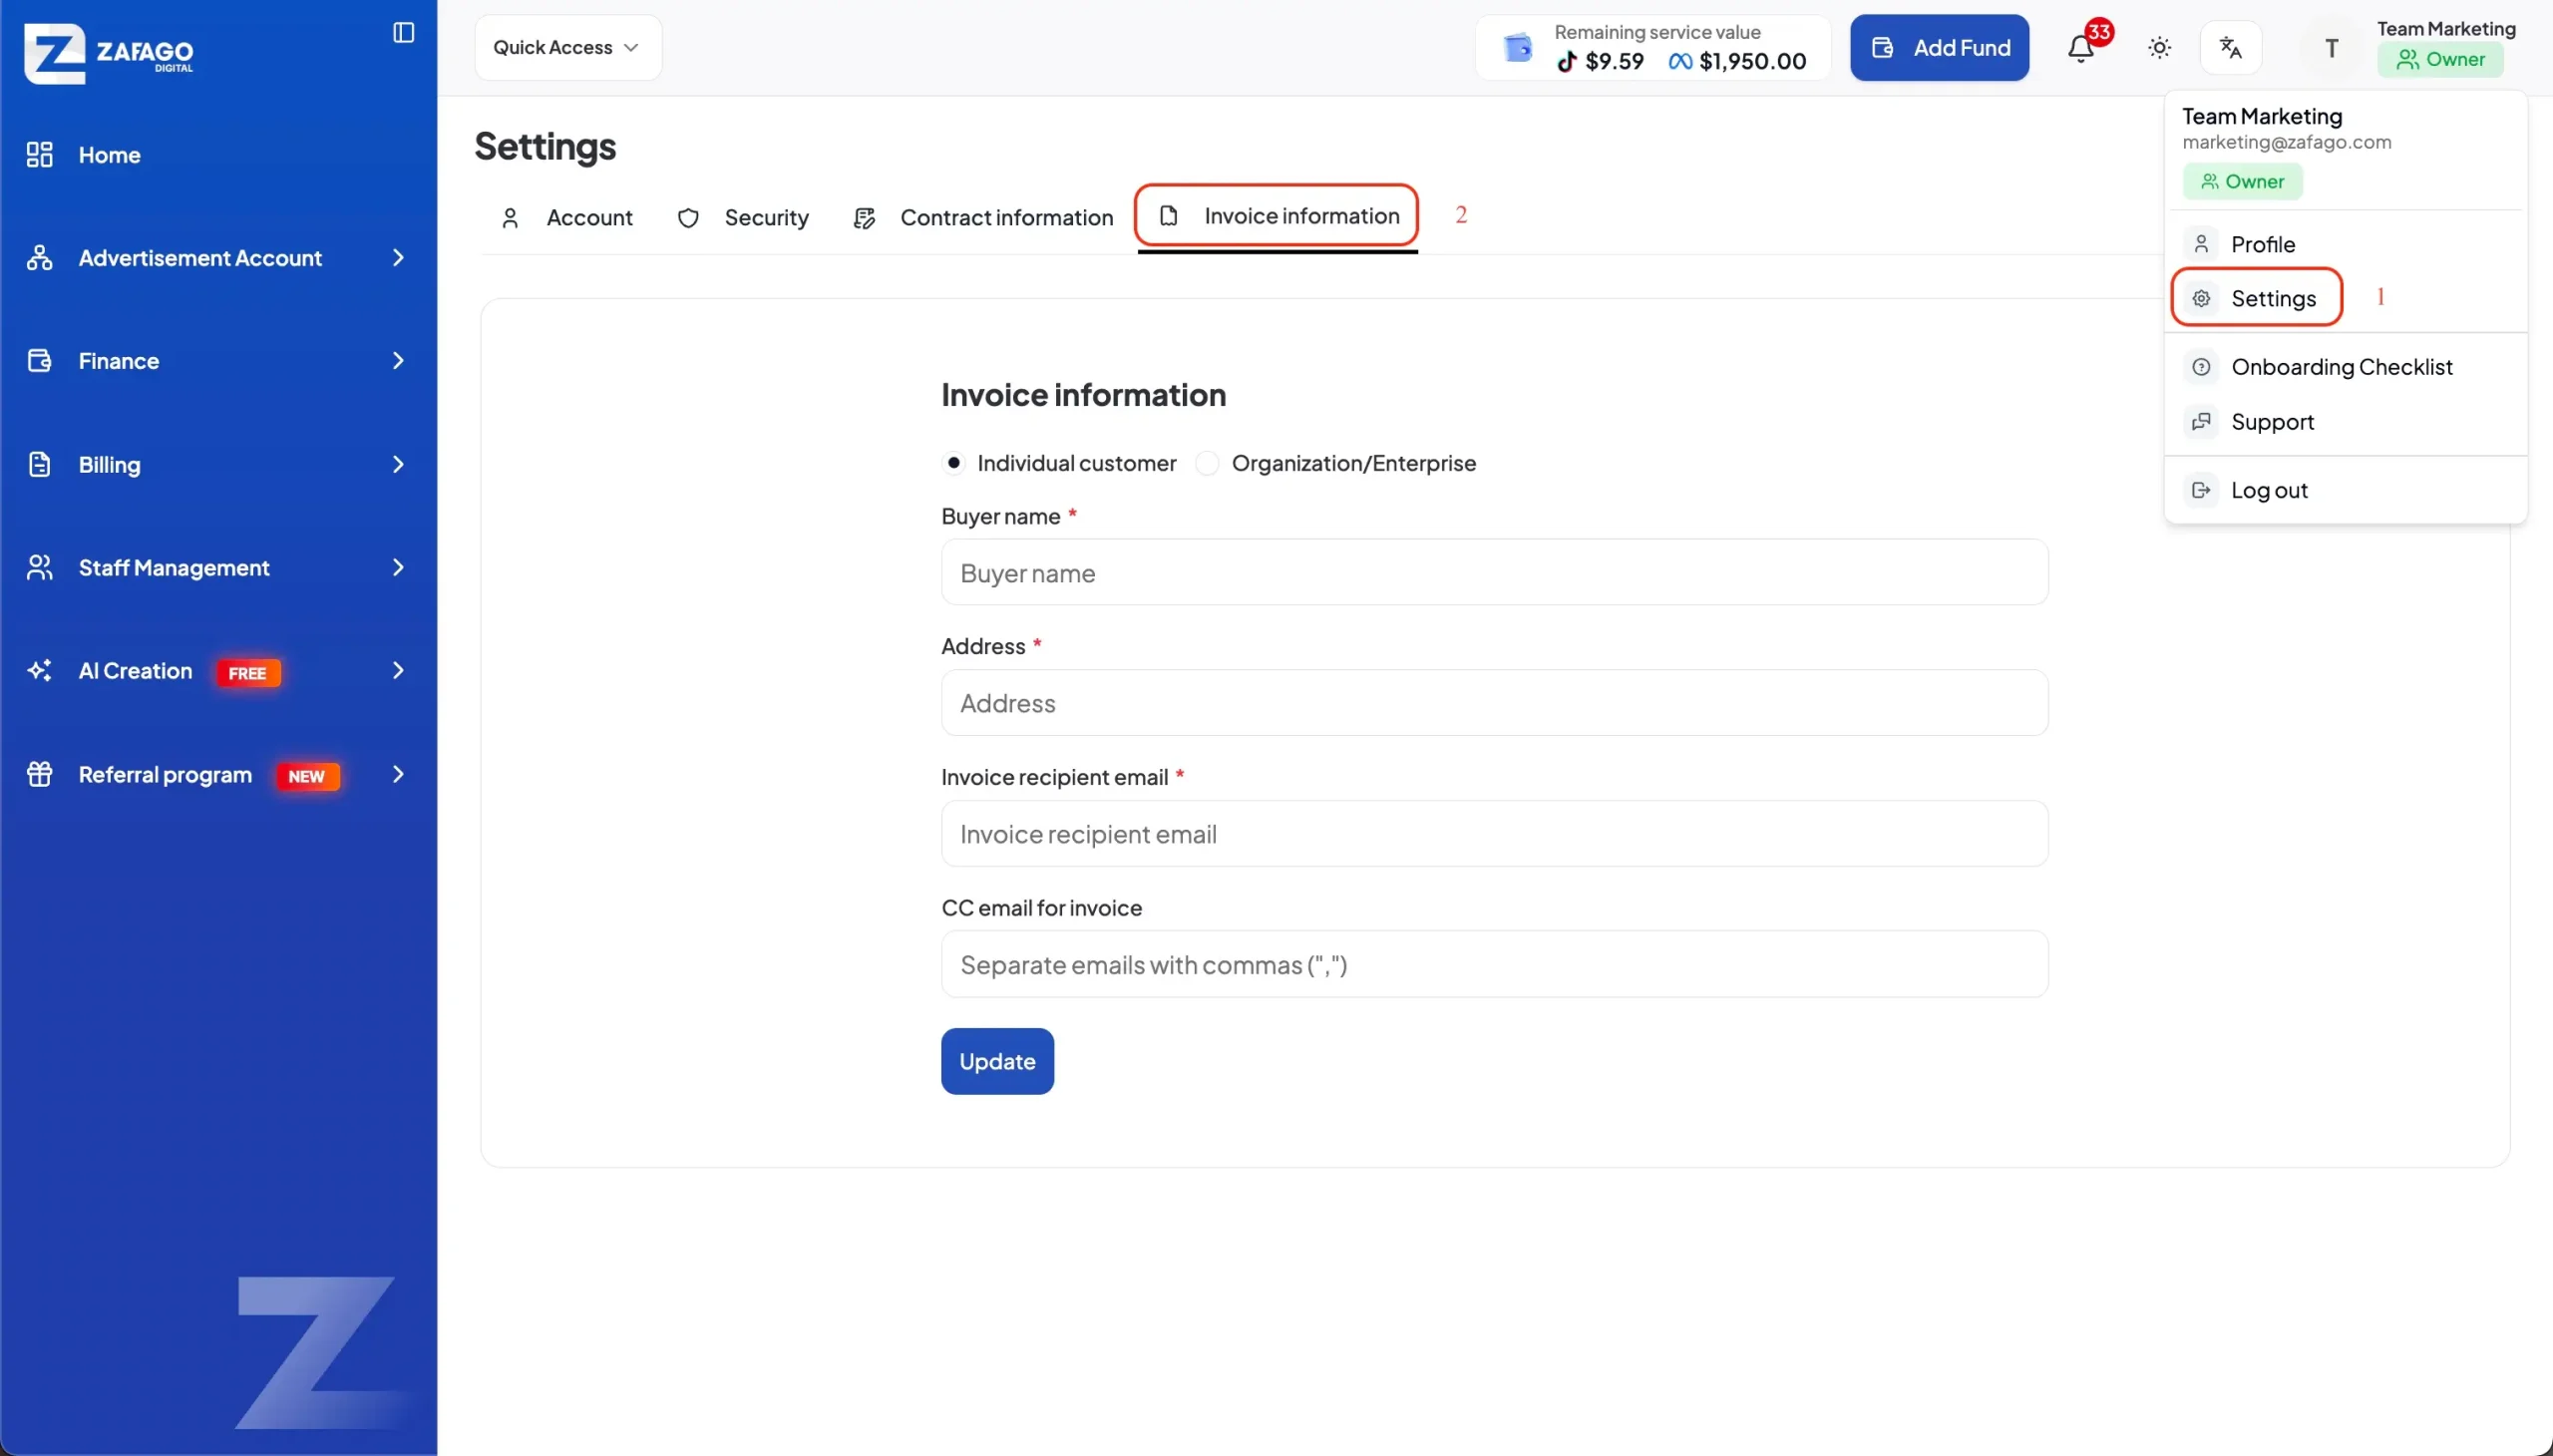Image resolution: width=2553 pixels, height=1456 pixels.
Task: Click the AI Creation sparkle icon
Action: point(39,671)
